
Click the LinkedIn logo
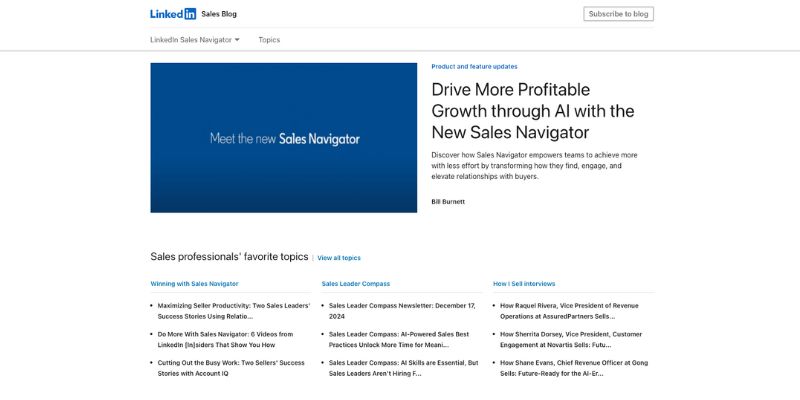click(x=173, y=14)
